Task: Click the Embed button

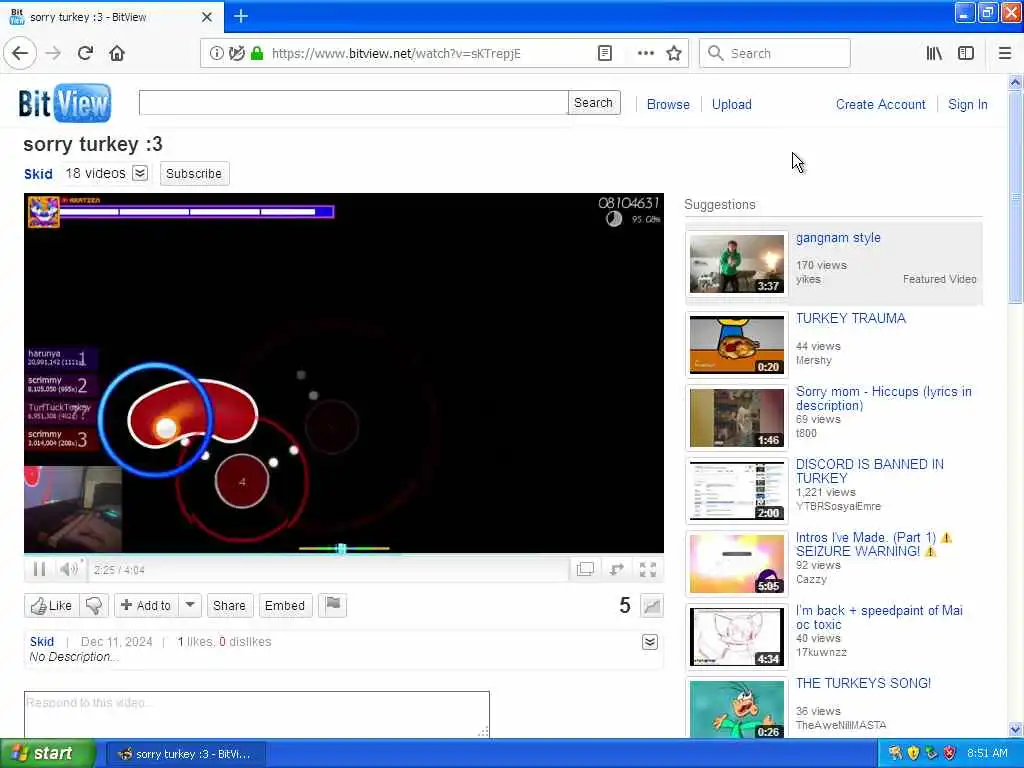Action: click(285, 605)
